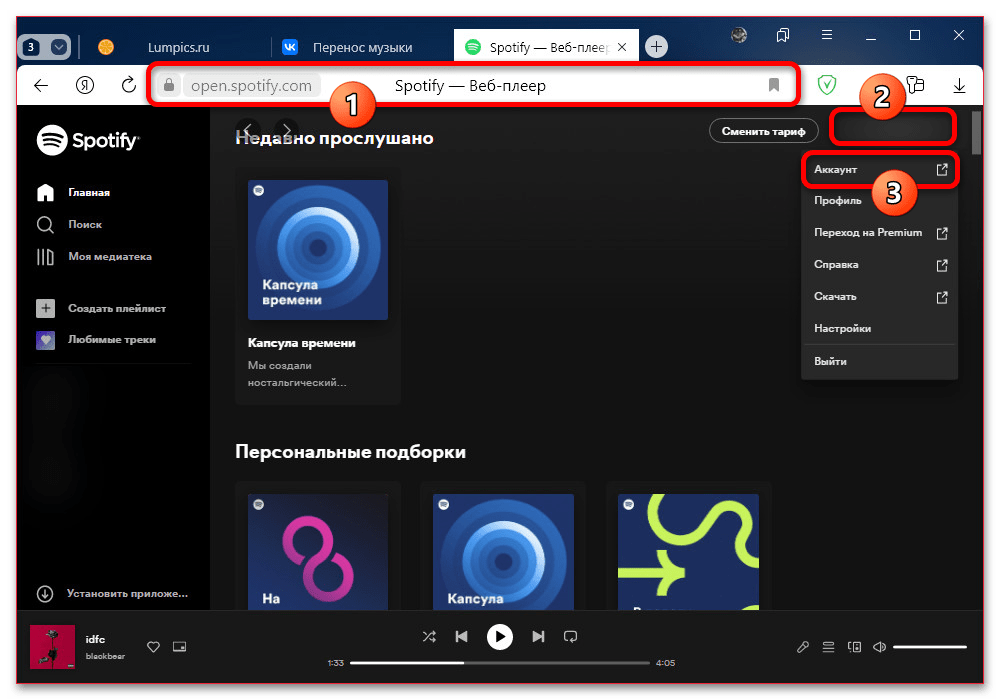Open the 'На' playlist cover
This screenshot has width=1000, height=700.
coord(318,552)
